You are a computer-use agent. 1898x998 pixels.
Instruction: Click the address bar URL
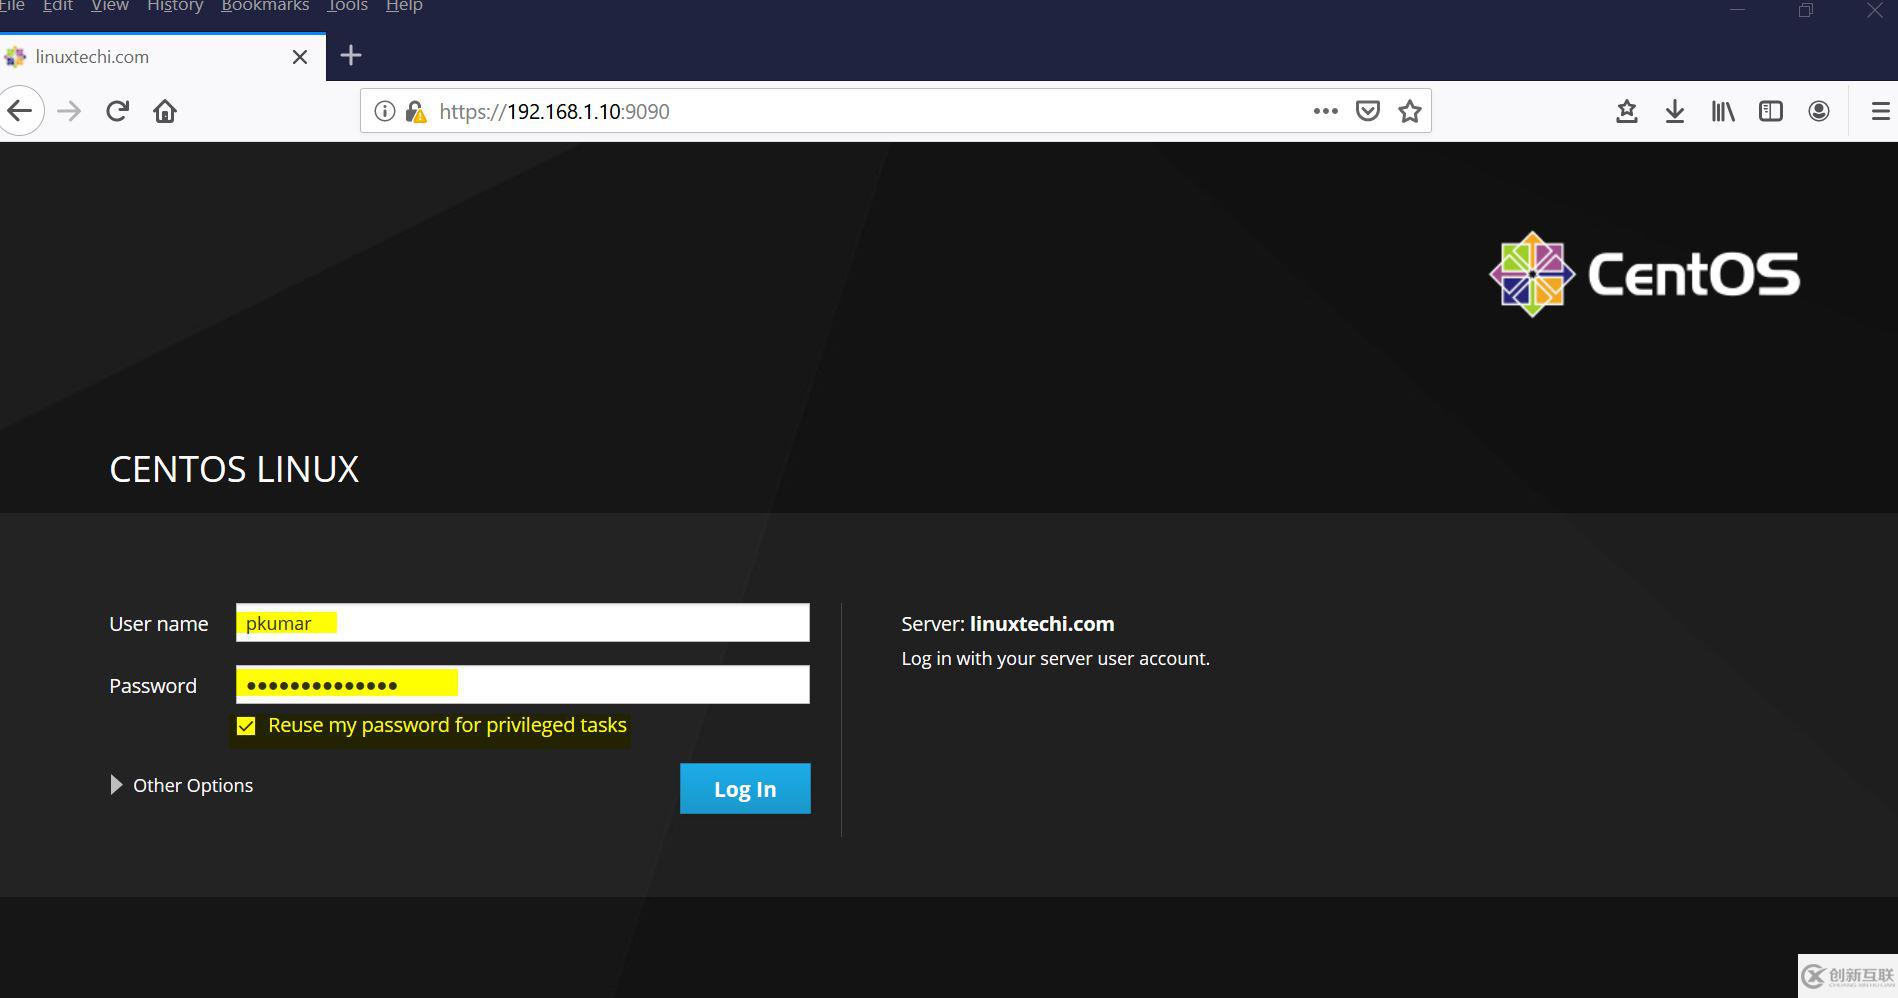tap(554, 111)
